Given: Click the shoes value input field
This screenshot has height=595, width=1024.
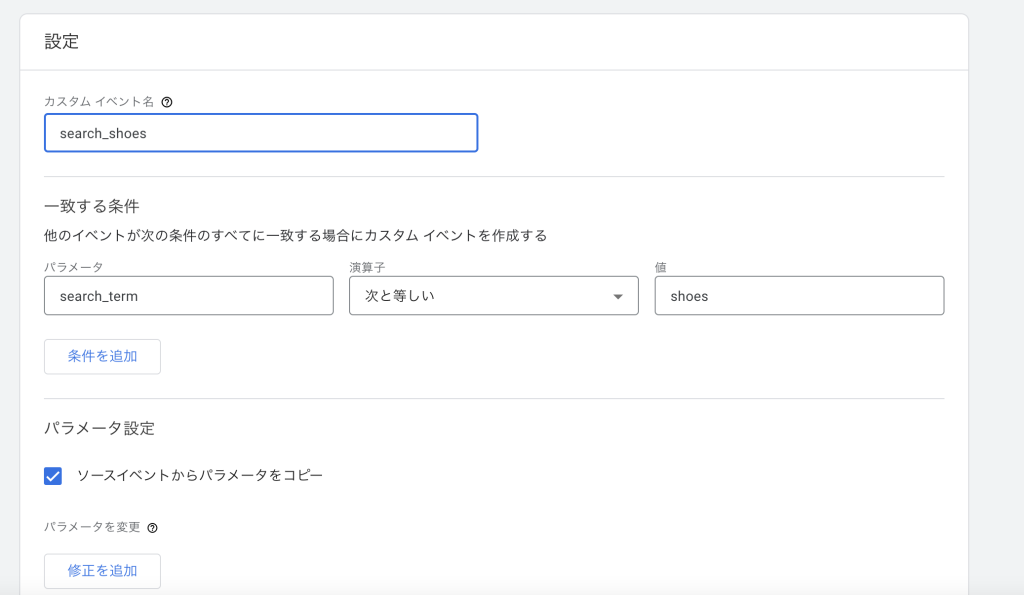Looking at the screenshot, I should [798, 296].
